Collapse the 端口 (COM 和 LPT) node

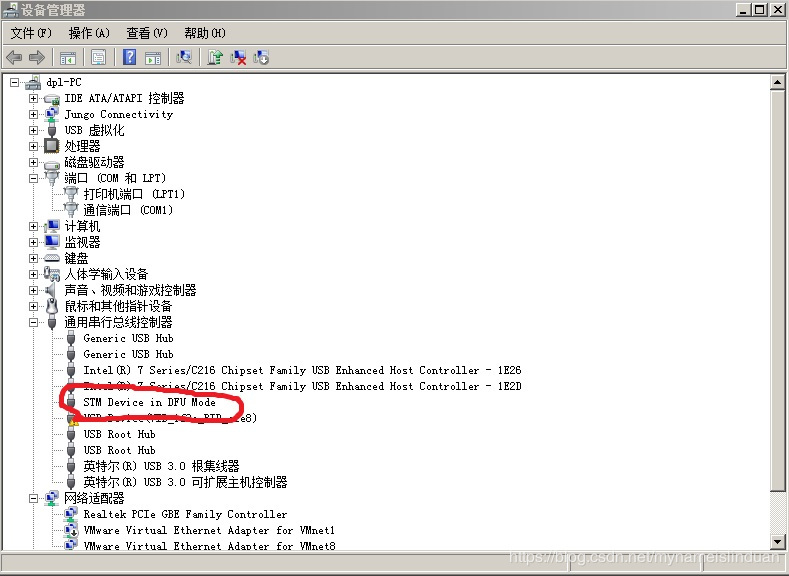pos(33,178)
